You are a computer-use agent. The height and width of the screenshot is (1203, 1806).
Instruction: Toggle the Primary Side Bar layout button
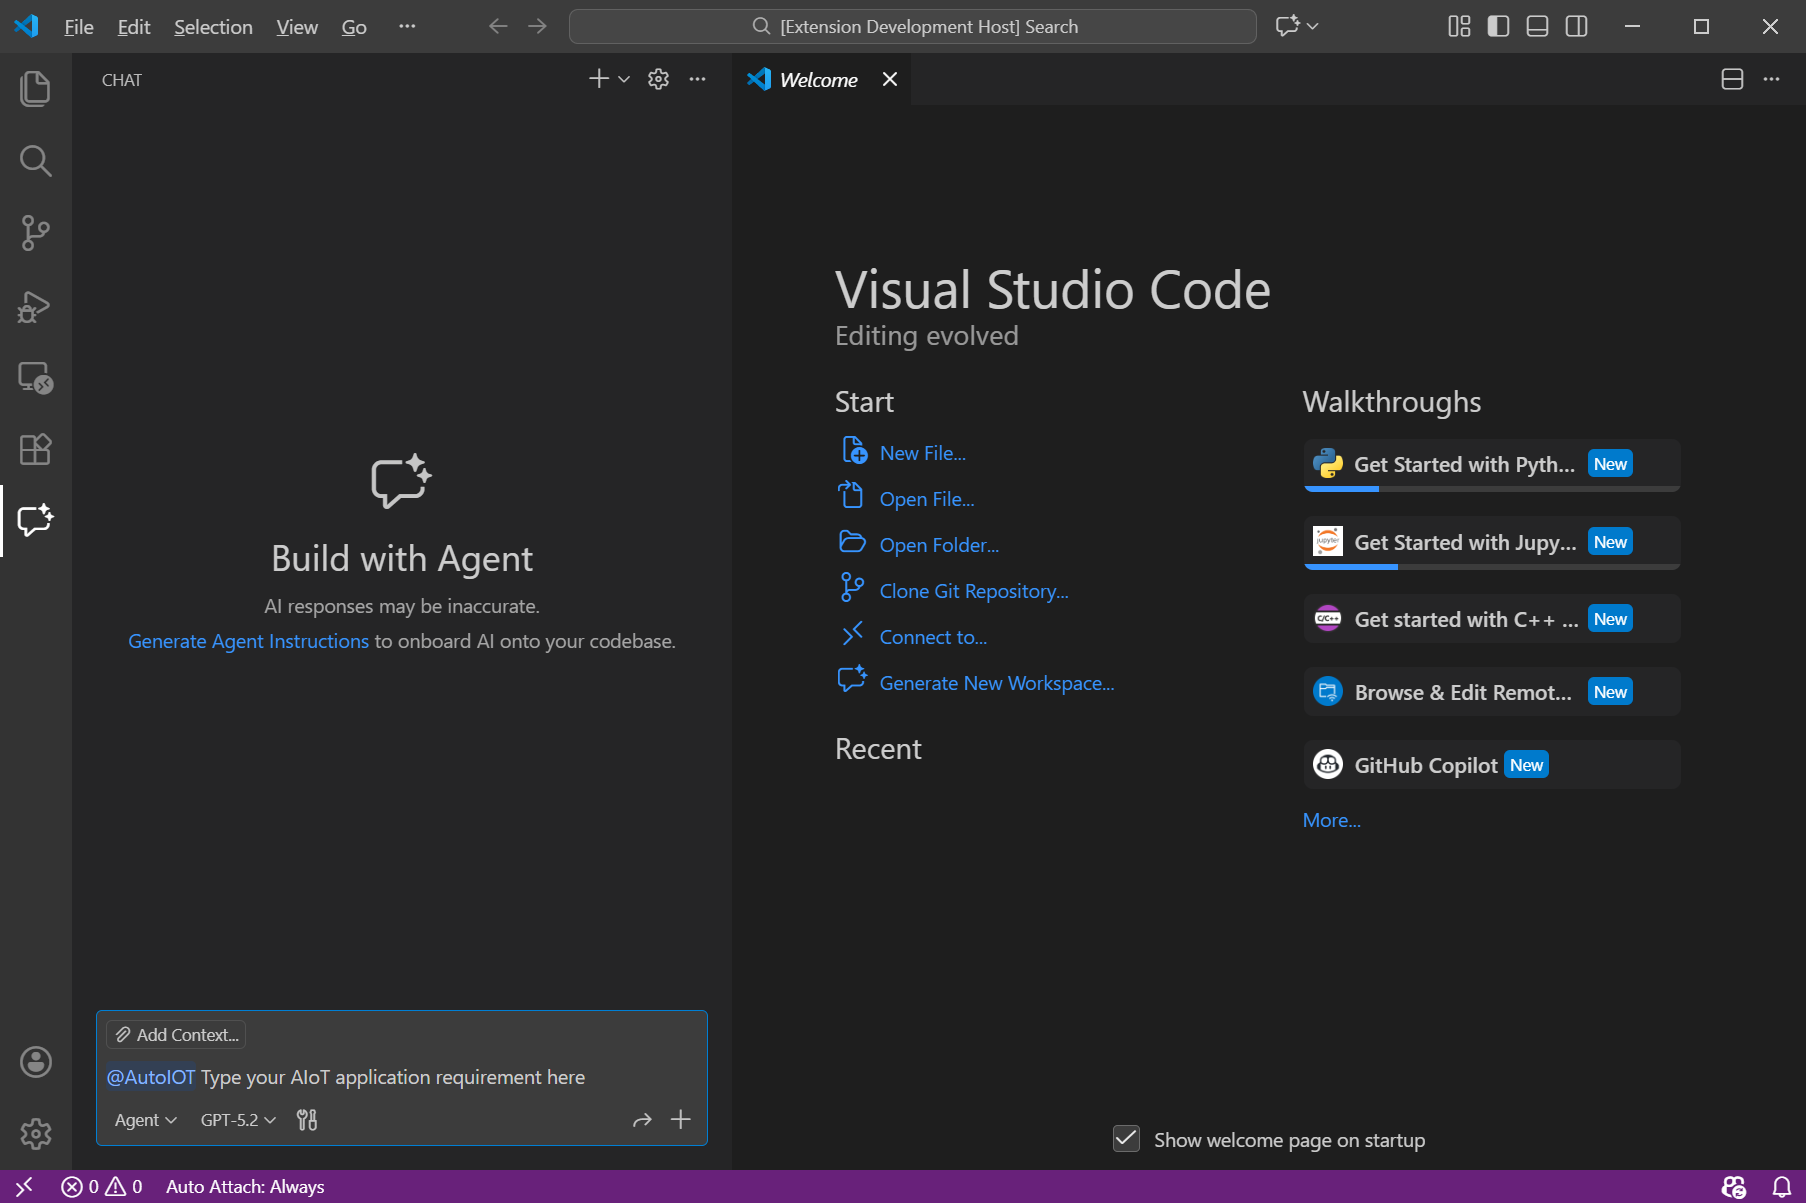(1498, 27)
